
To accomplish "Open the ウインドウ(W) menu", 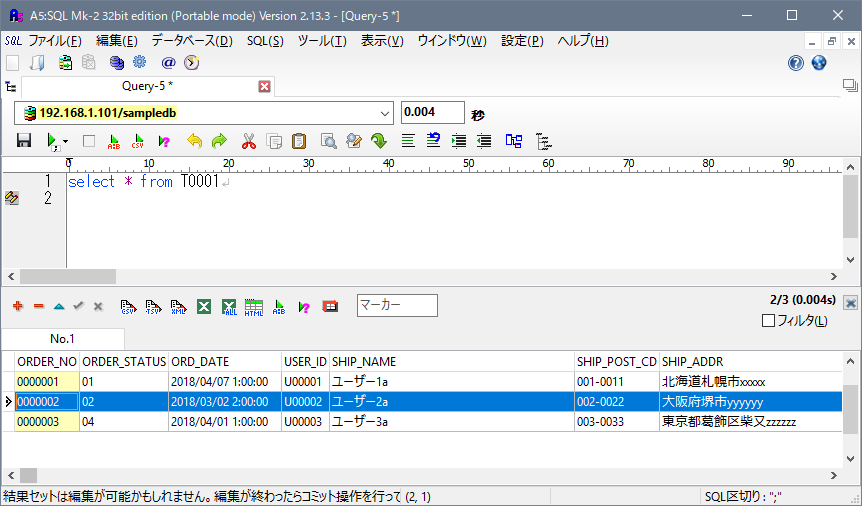I will click(452, 41).
